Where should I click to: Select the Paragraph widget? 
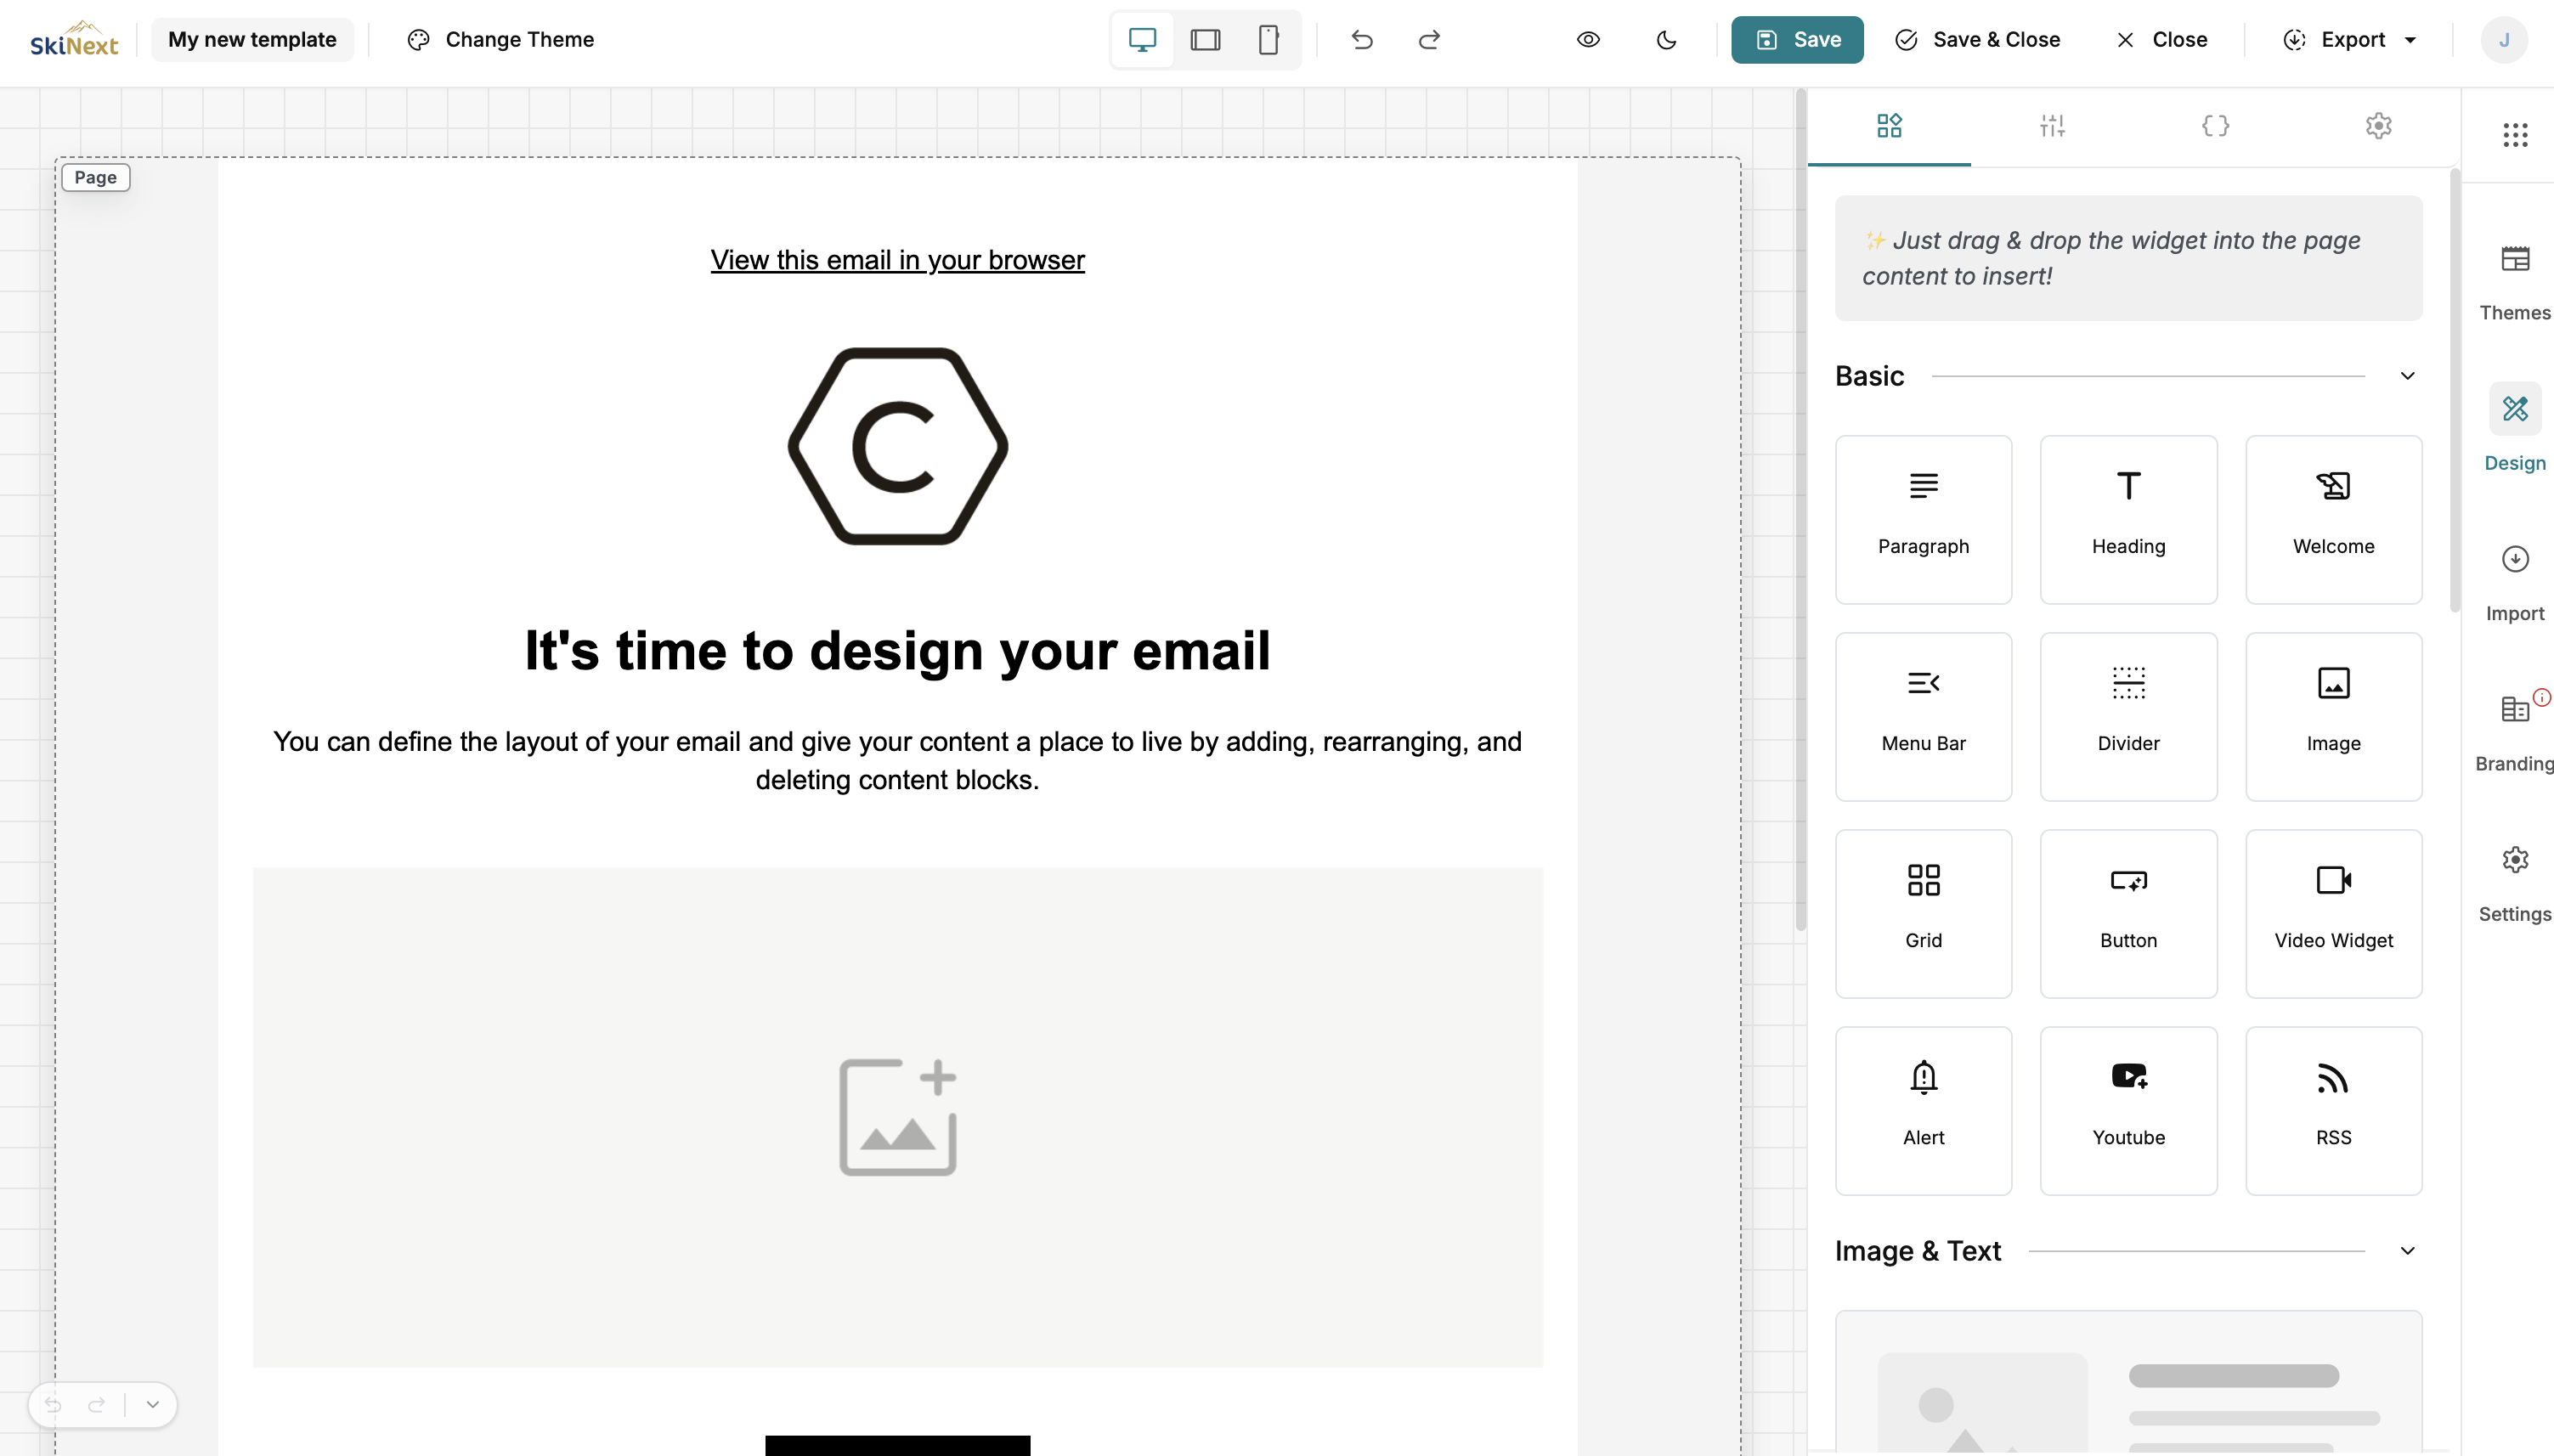(1923, 519)
